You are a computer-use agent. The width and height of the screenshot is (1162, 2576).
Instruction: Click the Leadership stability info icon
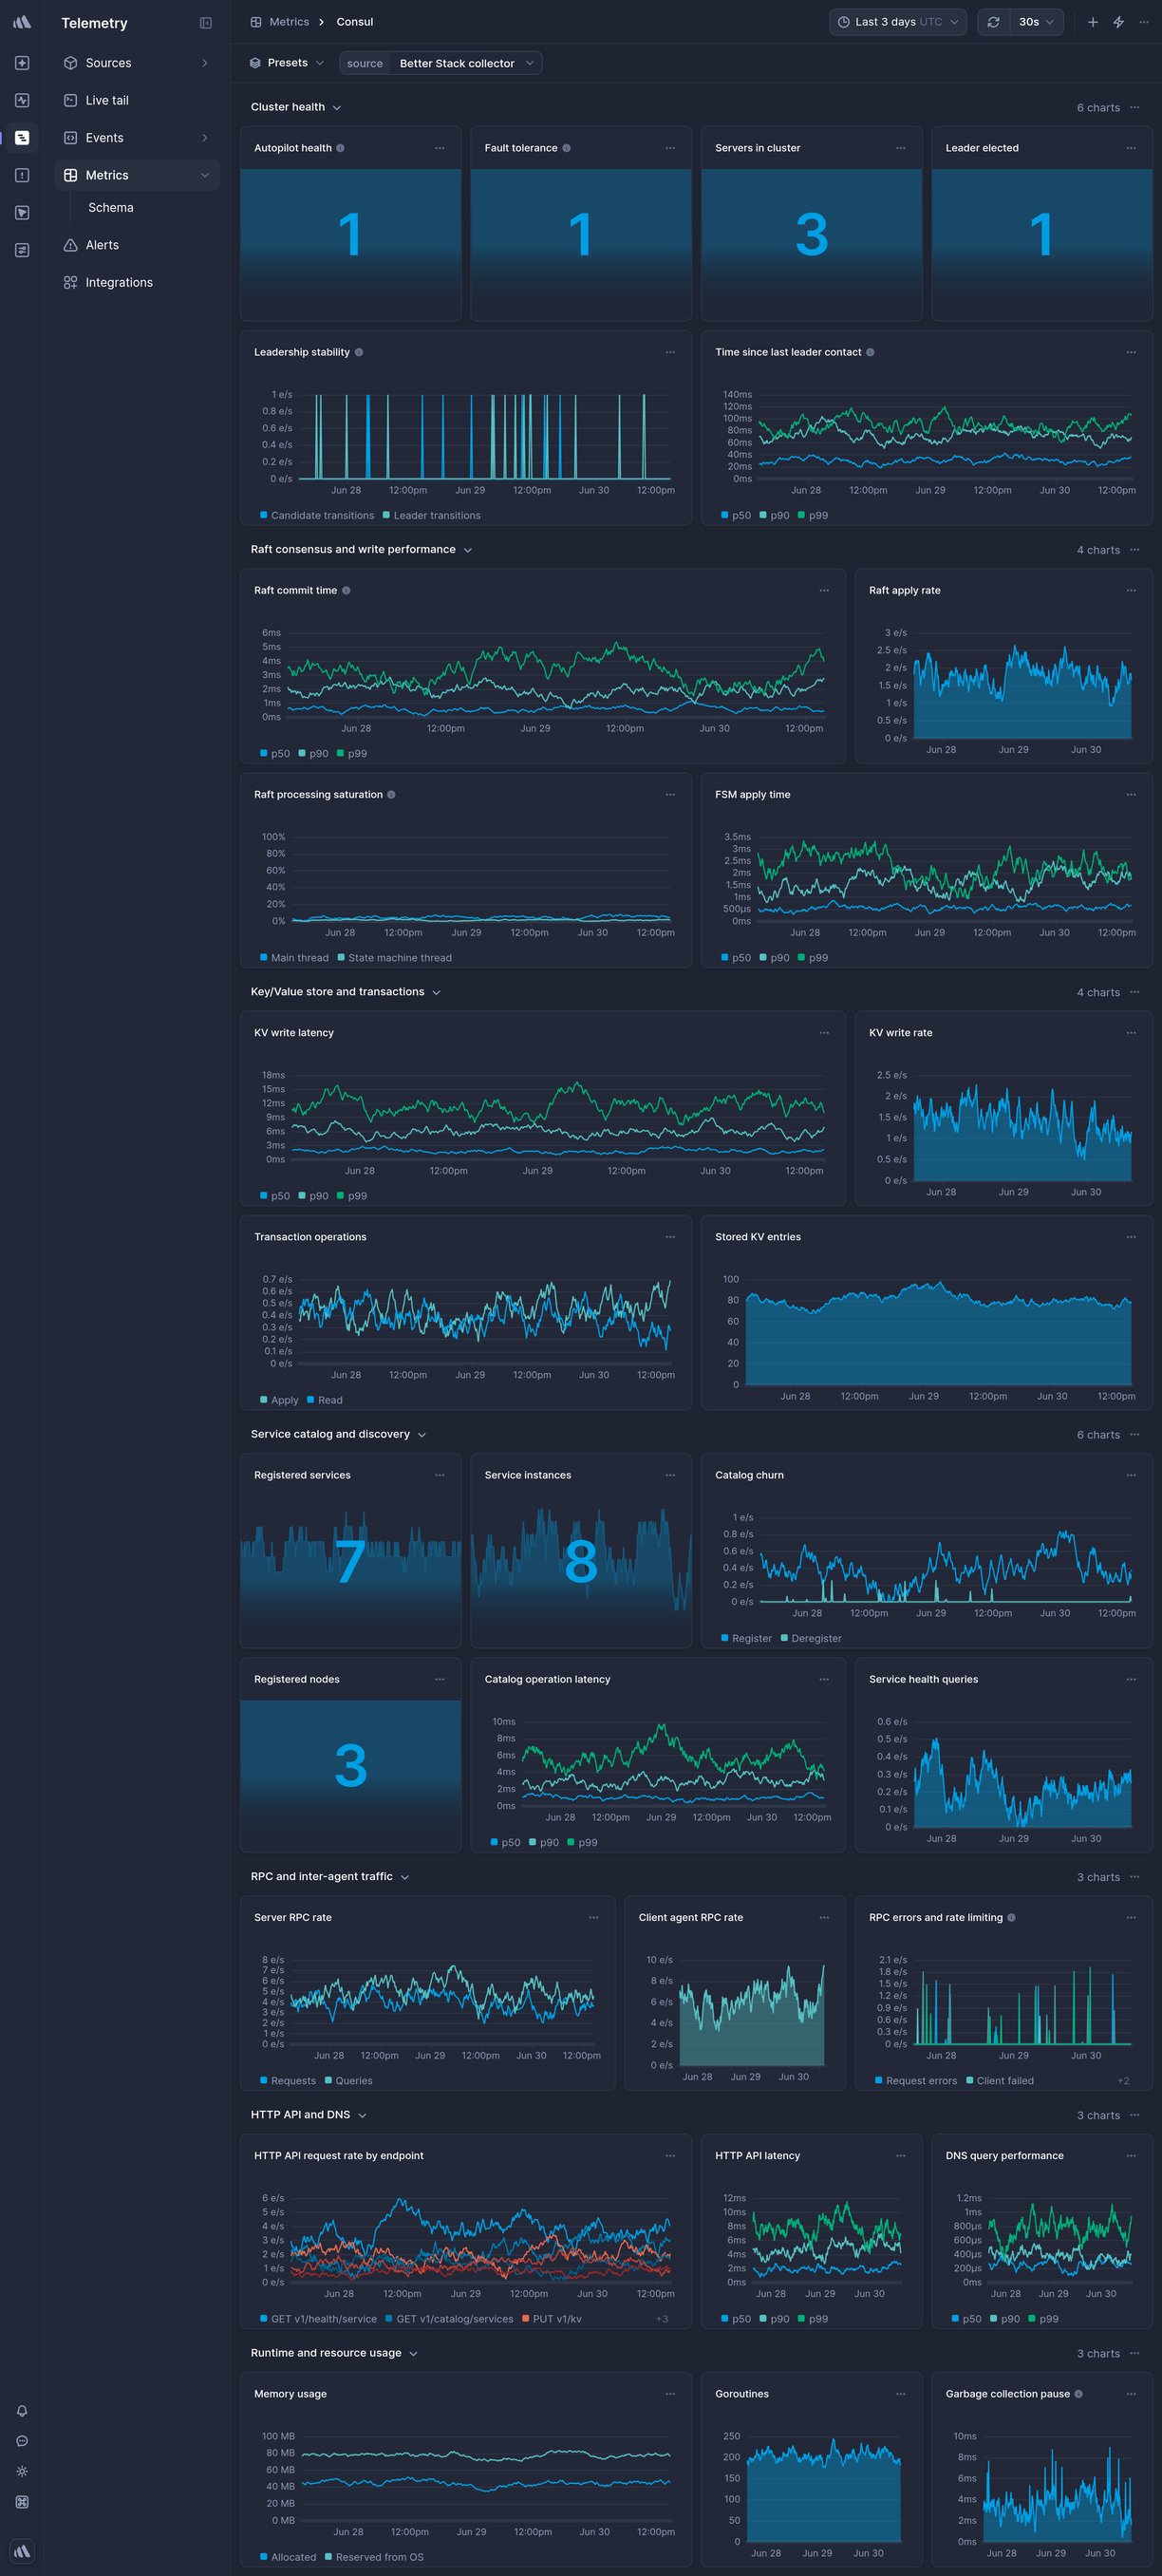click(x=359, y=352)
